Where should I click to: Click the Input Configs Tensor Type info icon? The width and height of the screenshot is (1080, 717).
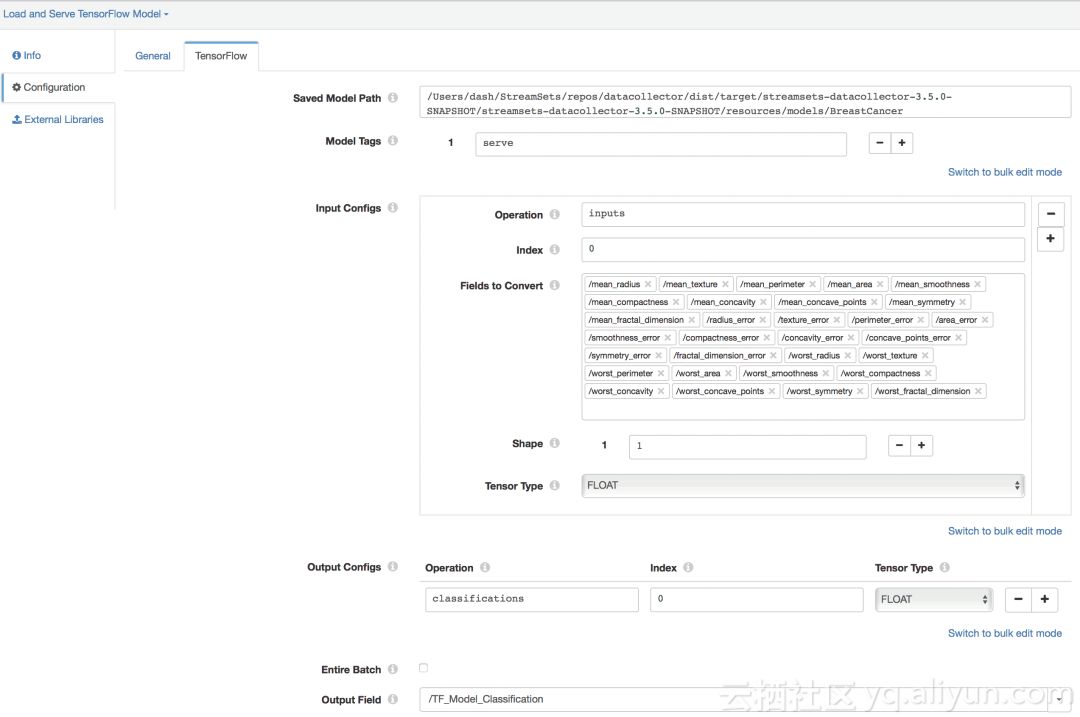pos(554,486)
